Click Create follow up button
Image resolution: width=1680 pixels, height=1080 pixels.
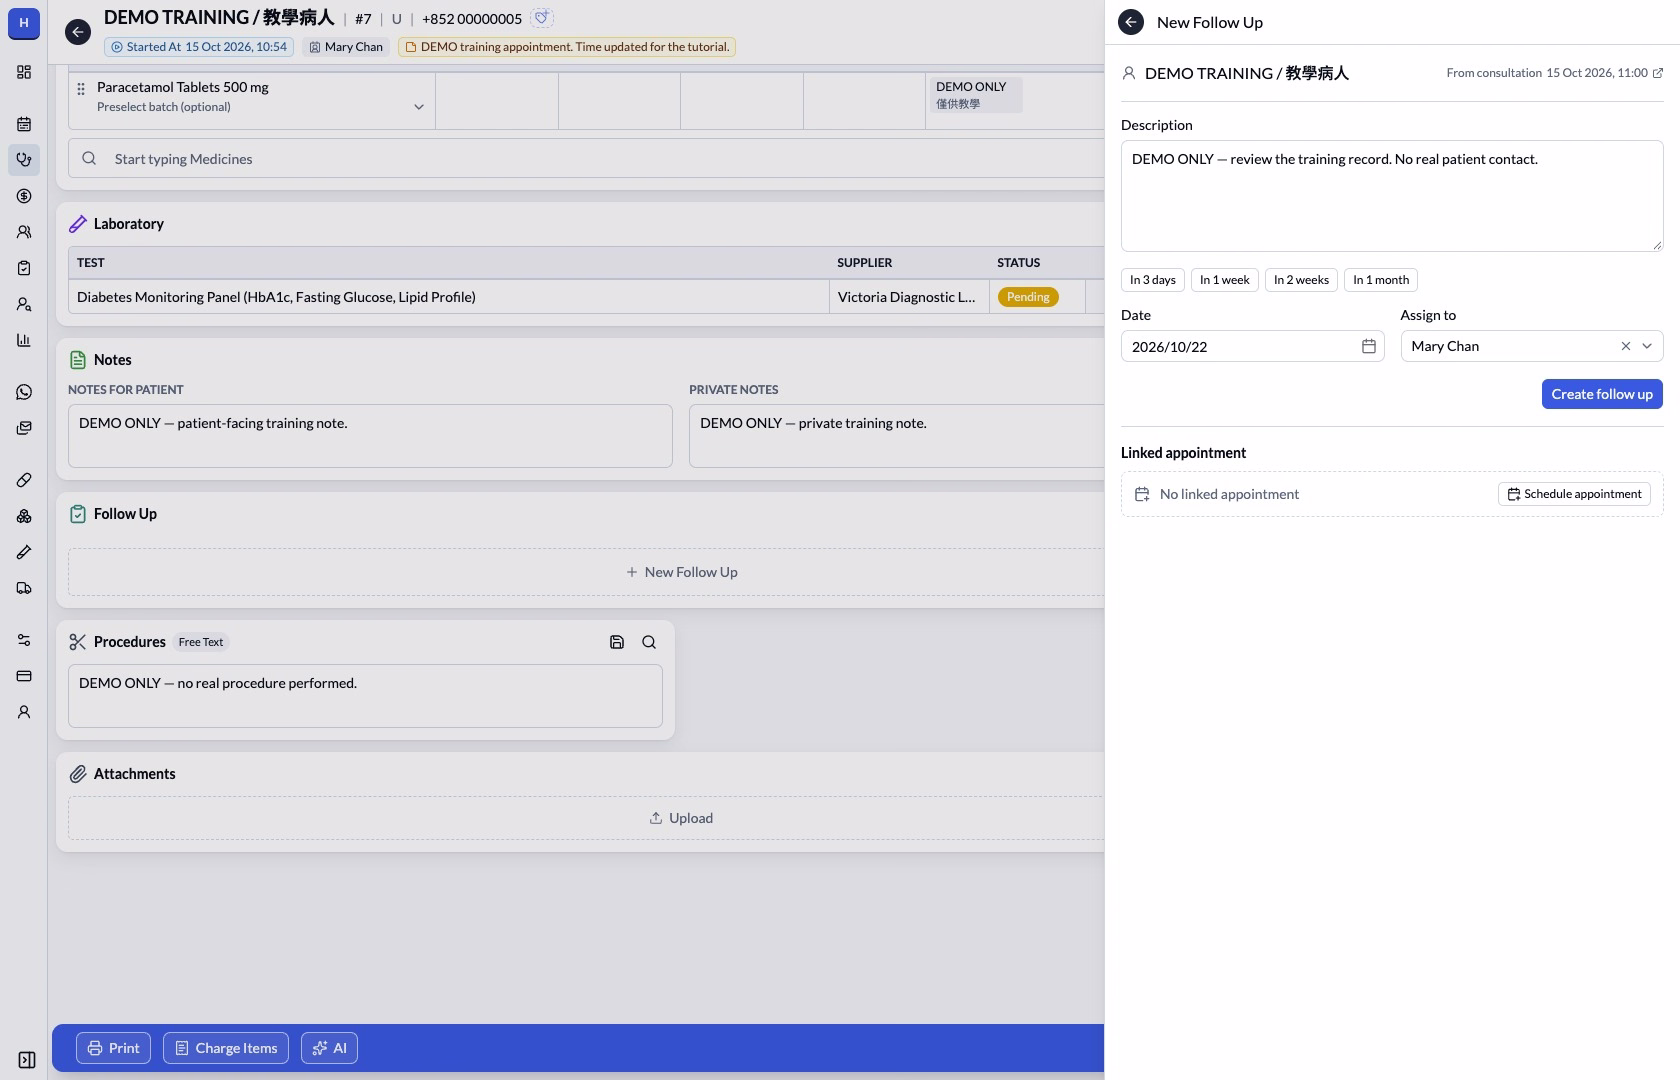pos(1602,394)
